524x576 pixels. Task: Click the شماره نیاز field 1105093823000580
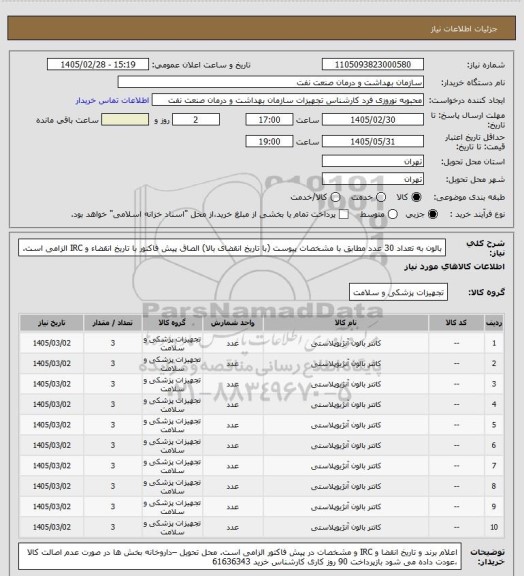tap(373, 65)
